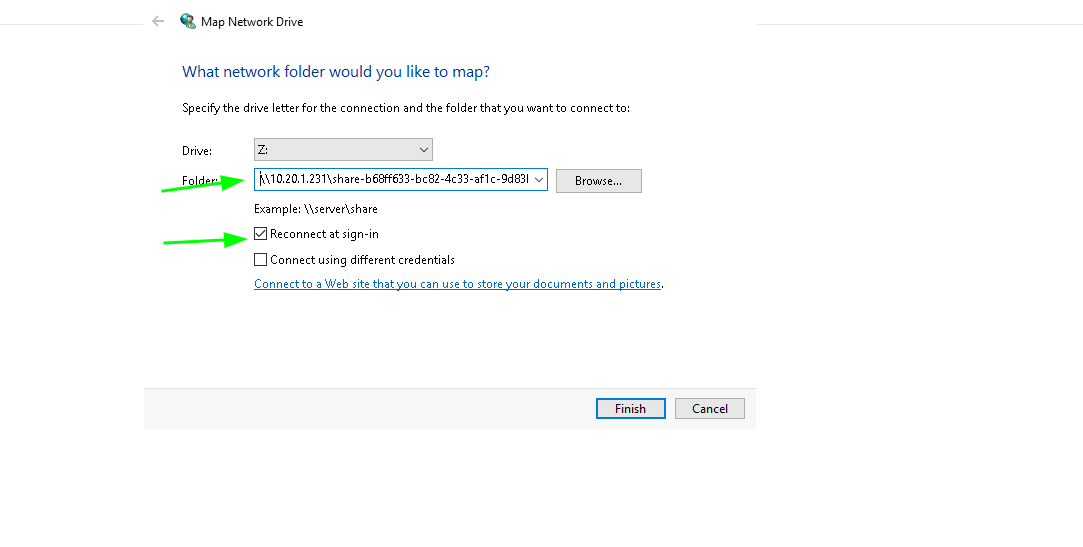Expand the Folder path history dropdown arrow
The image size is (1083, 547).
(539, 180)
